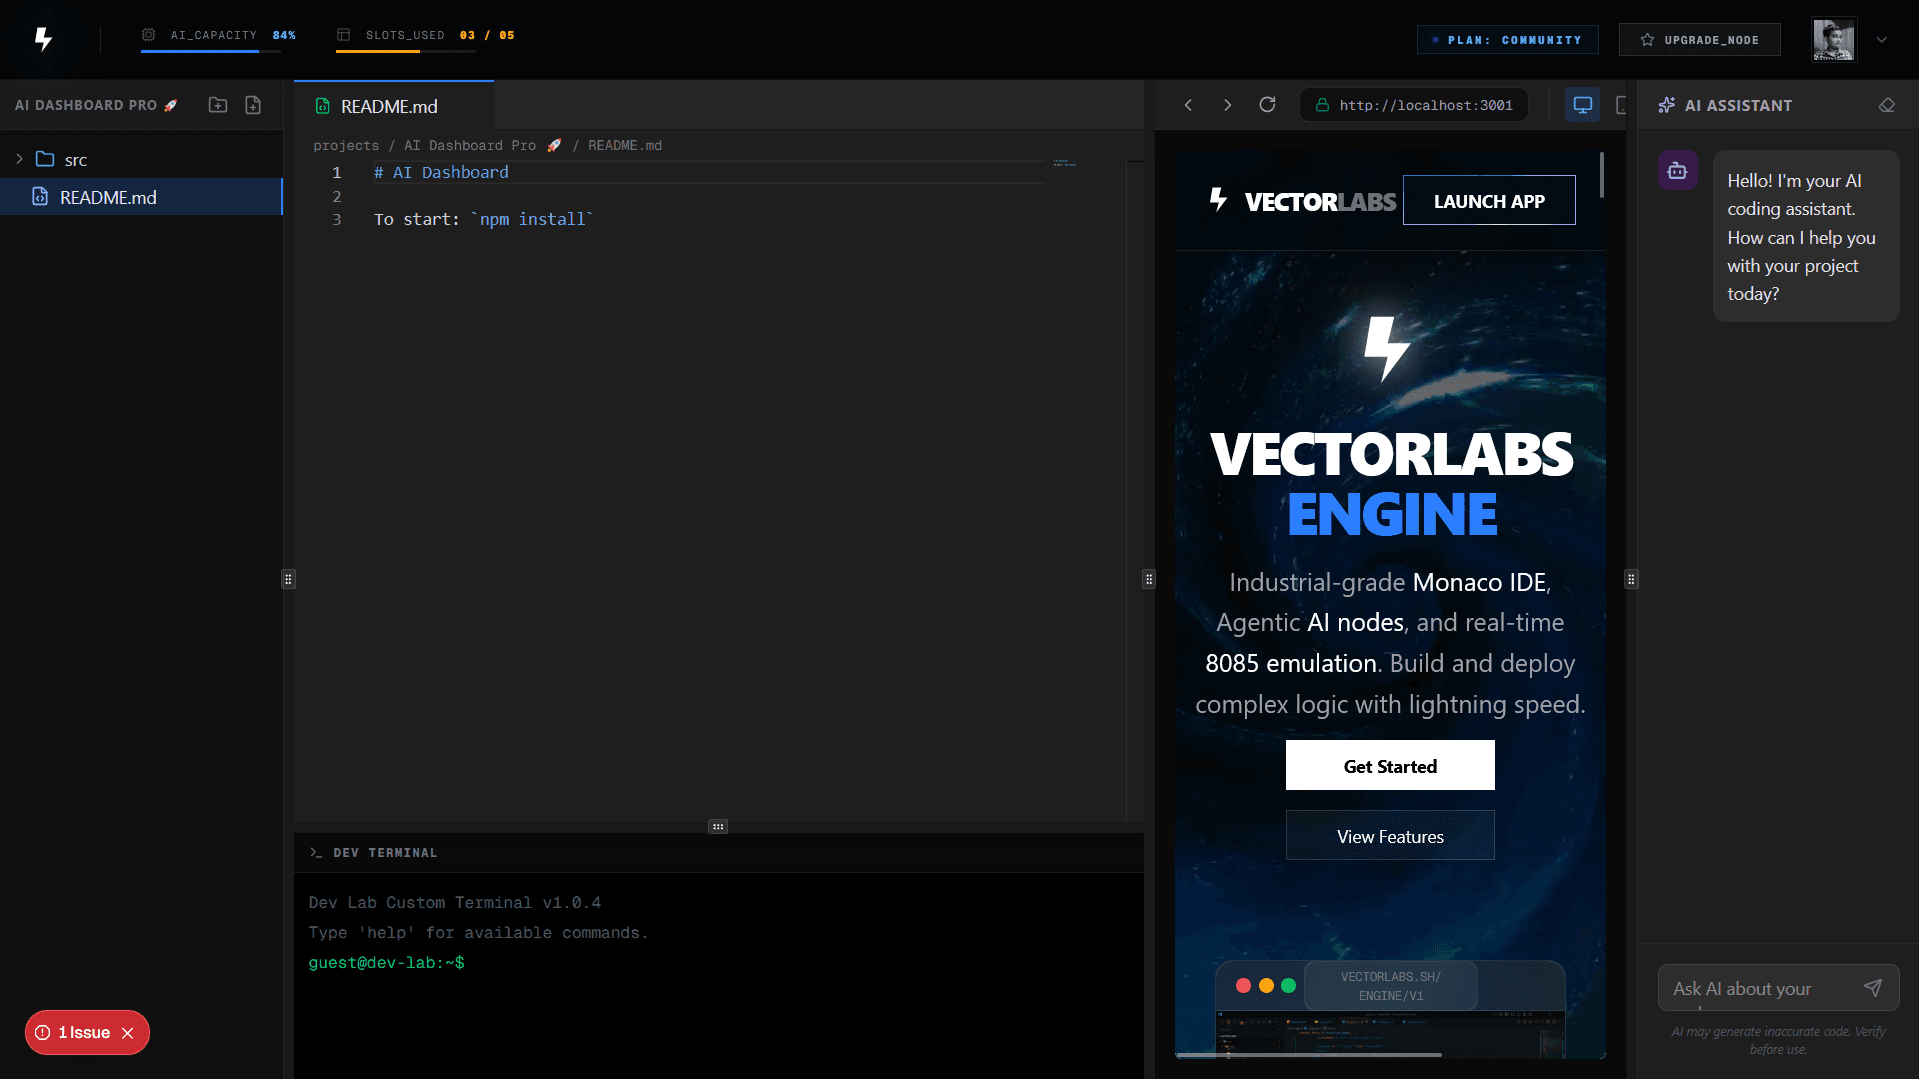Click the projects breadcrumb above the editor
Image resolution: width=1919 pixels, height=1079 pixels.
click(346, 145)
